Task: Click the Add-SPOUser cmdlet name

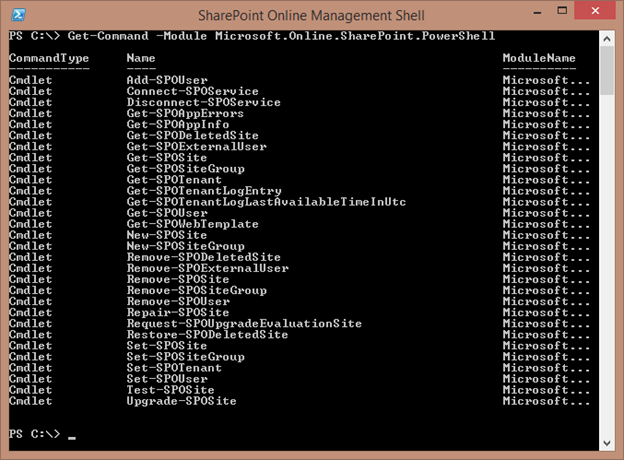Action: (x=167, y=80)
